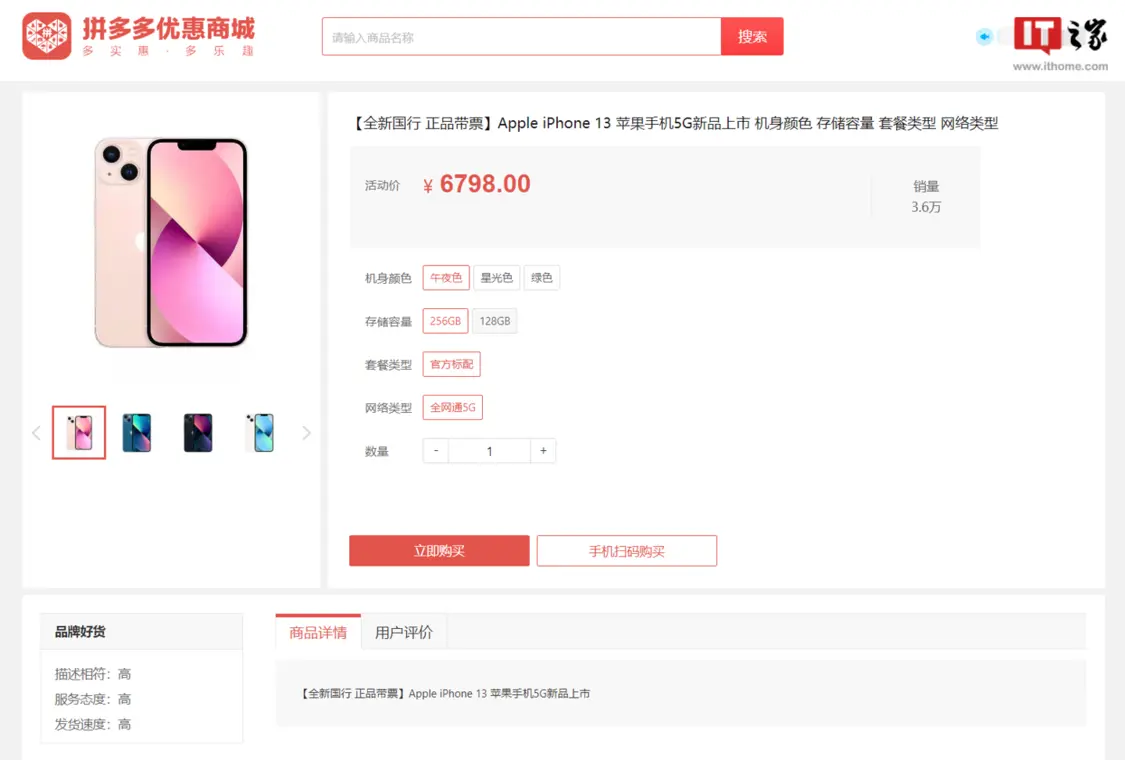Choose the 午夜色 body color option
1125x760 pixels.
click(x=446, y=278)
